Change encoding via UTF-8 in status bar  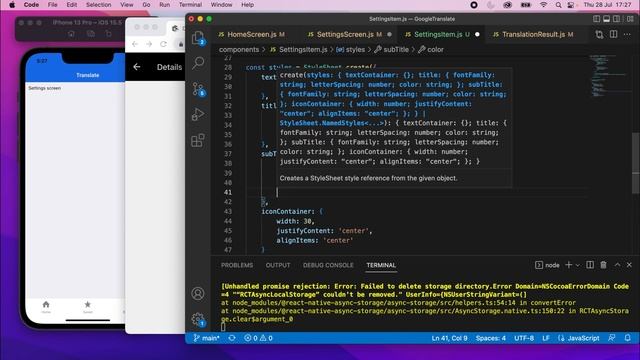[x=524, y=338]
